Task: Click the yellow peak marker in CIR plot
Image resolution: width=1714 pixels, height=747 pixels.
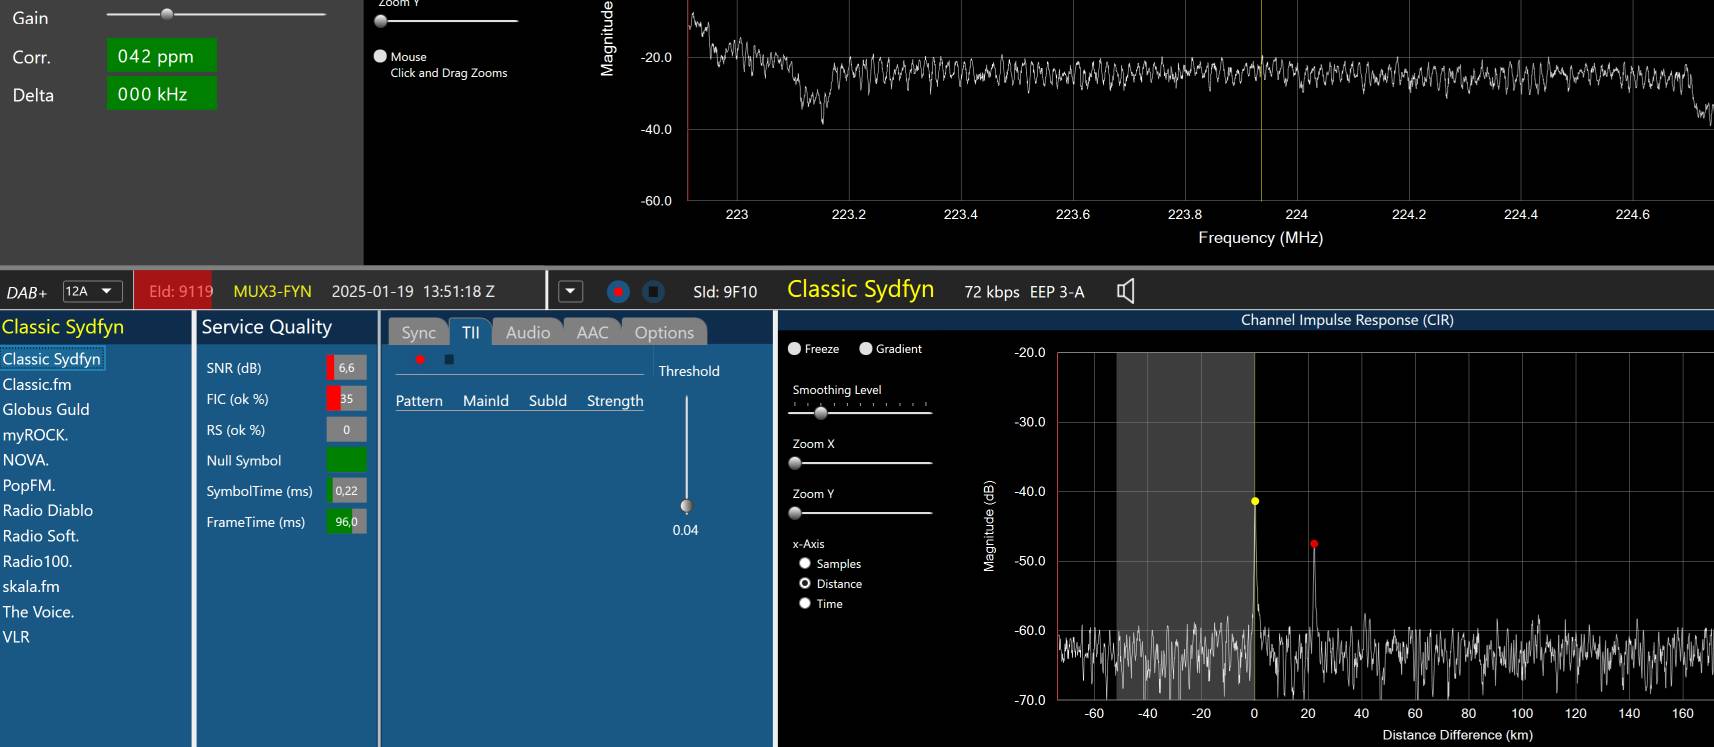Action: click(x=1255, y=501)
